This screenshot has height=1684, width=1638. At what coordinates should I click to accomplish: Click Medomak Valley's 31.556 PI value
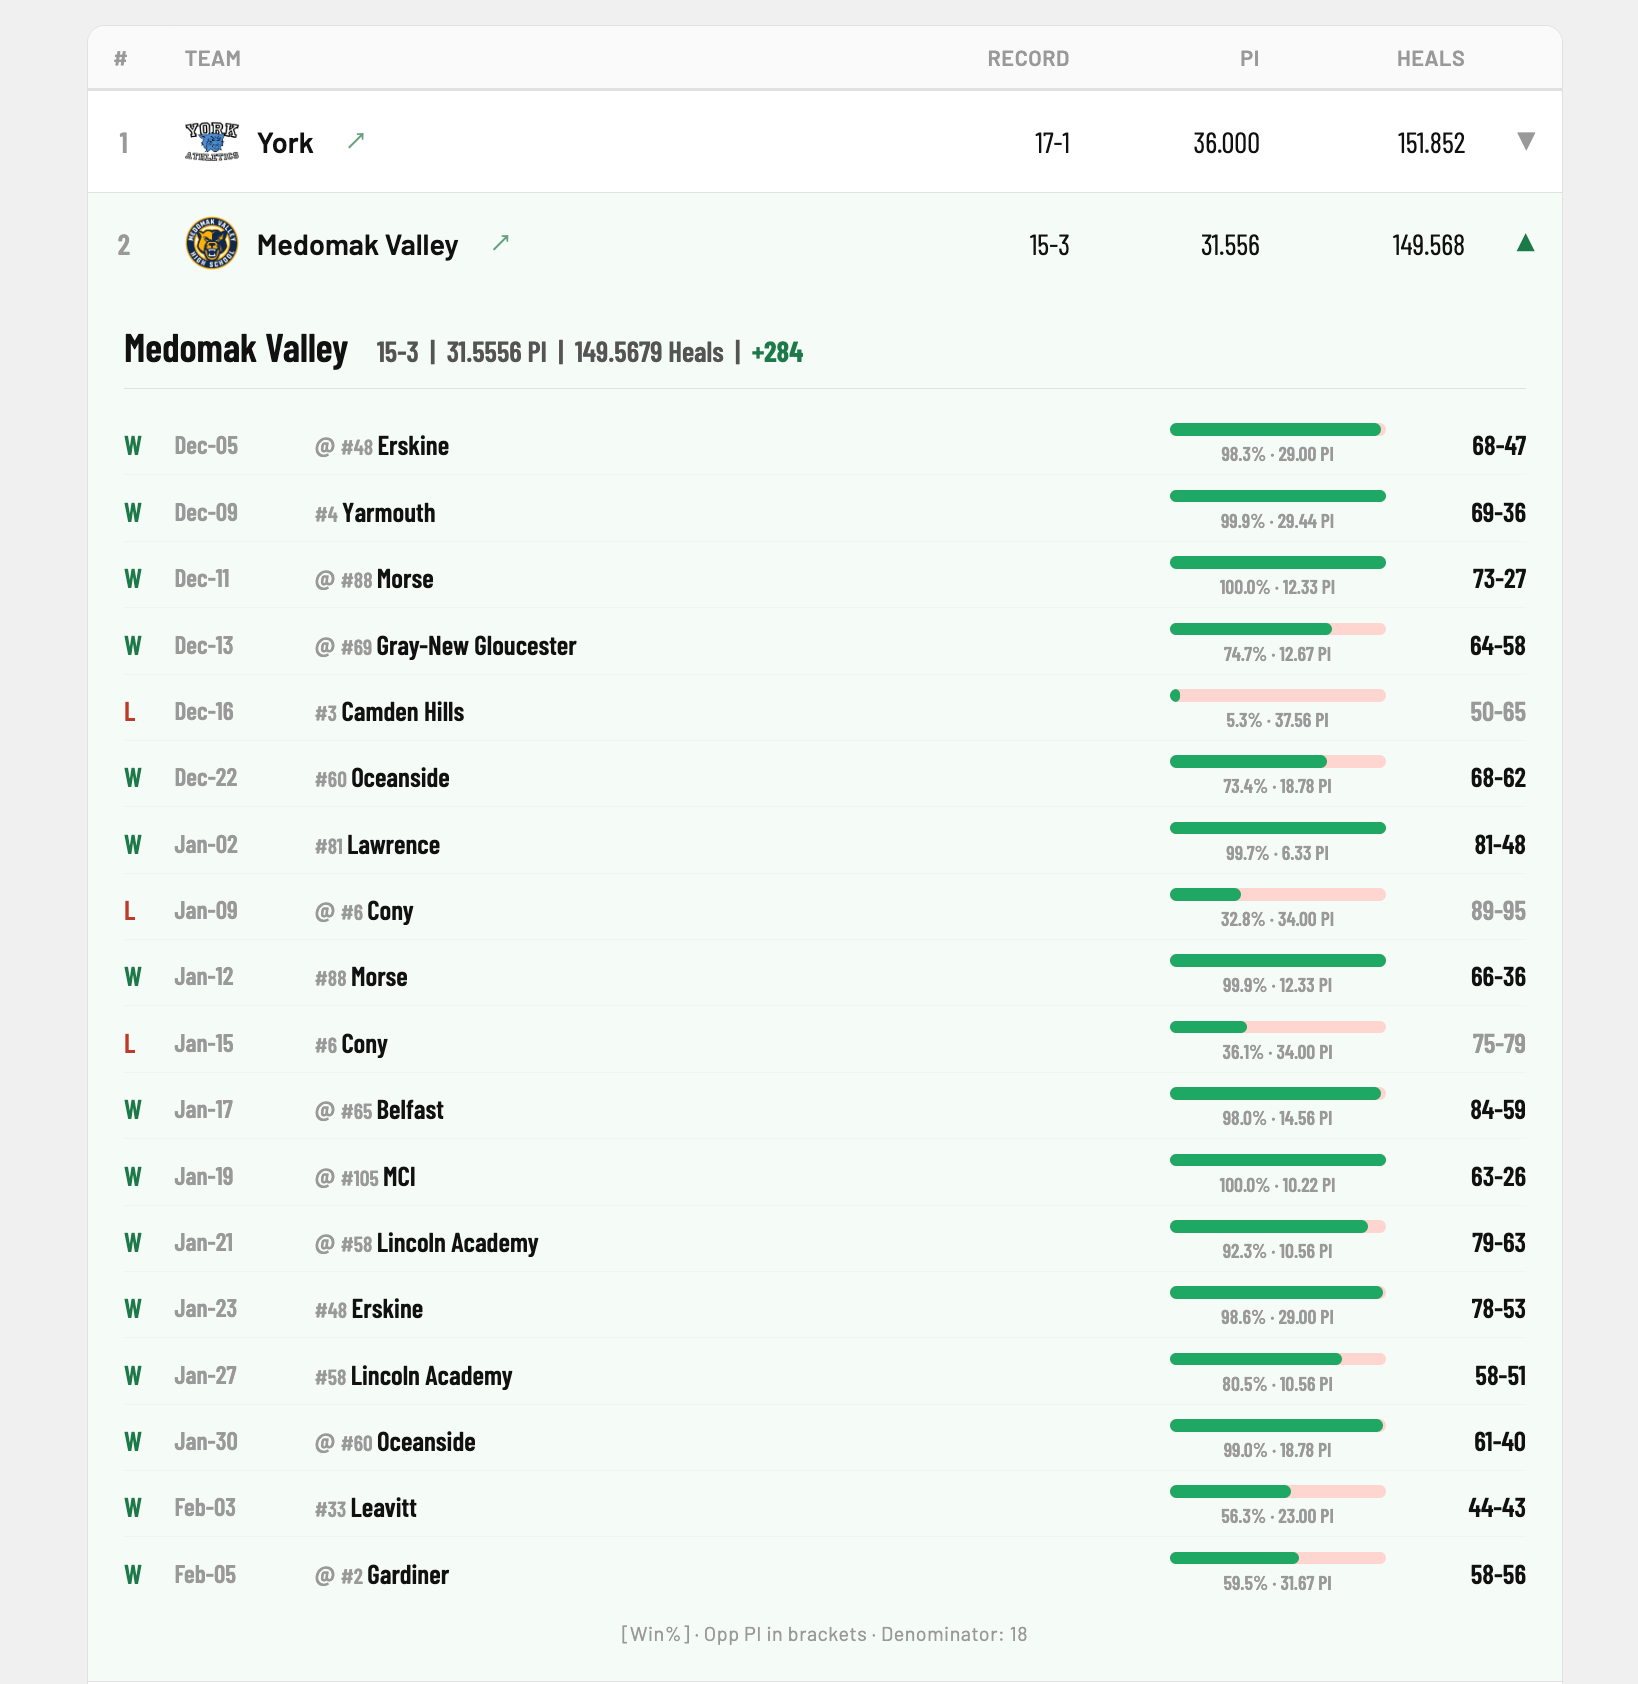click(x=1230, y=245)
